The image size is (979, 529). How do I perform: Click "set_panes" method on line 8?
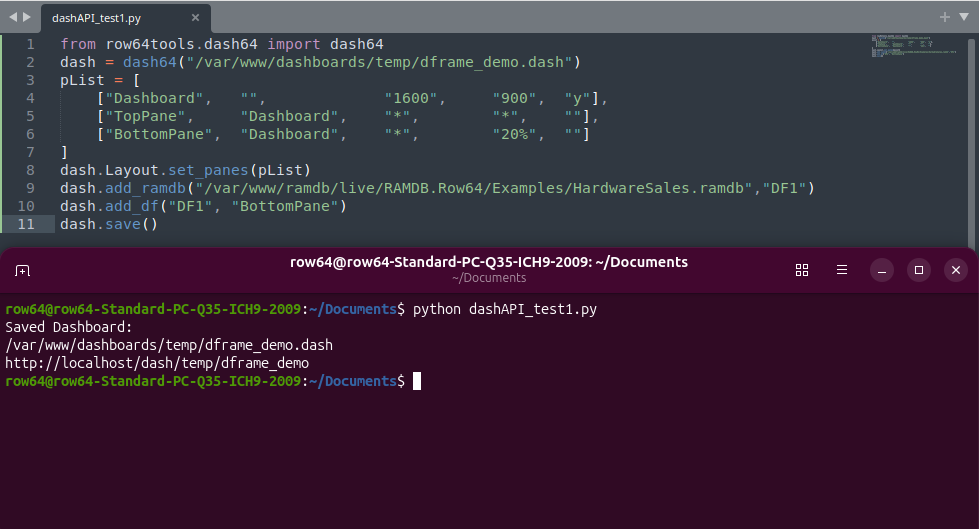208,171
